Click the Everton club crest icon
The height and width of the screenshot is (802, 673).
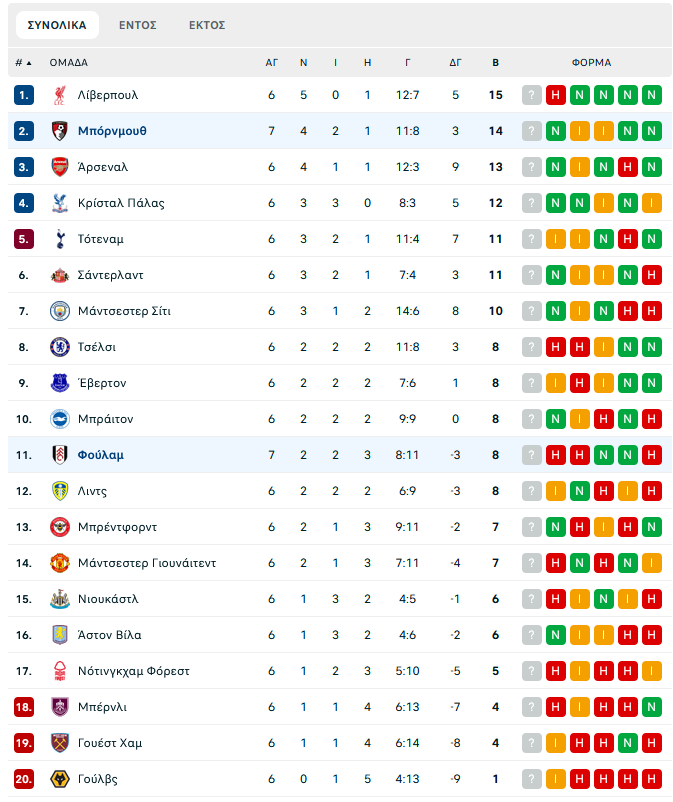tap(59, 383)
